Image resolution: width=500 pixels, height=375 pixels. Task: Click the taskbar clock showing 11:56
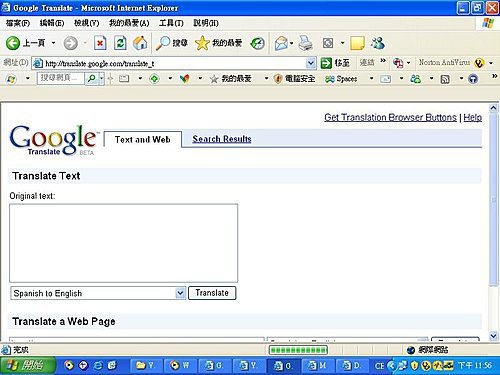475,366
